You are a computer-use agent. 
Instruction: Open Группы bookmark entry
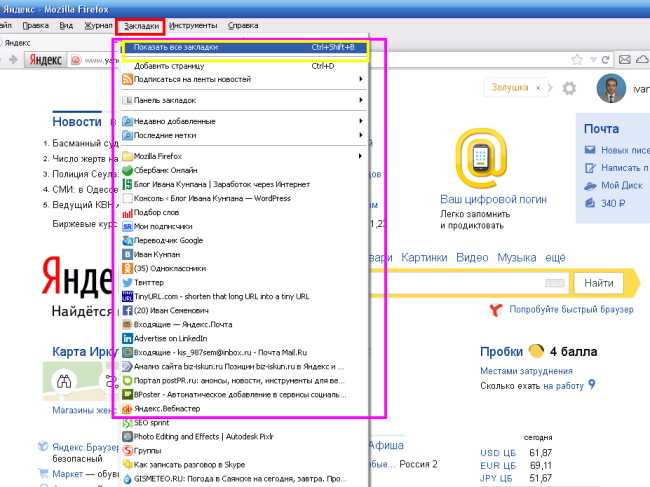(244, 451)
